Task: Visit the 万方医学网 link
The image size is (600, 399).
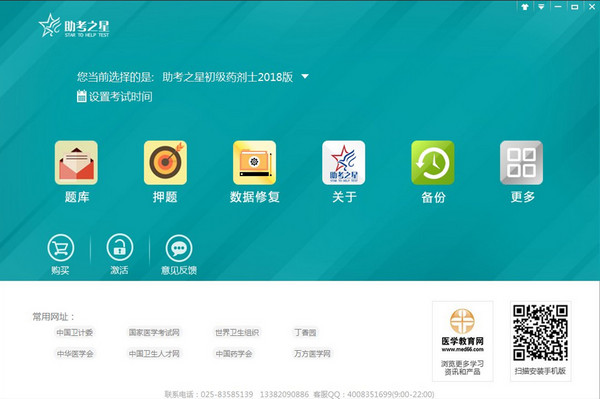Action: click(312, 353)
